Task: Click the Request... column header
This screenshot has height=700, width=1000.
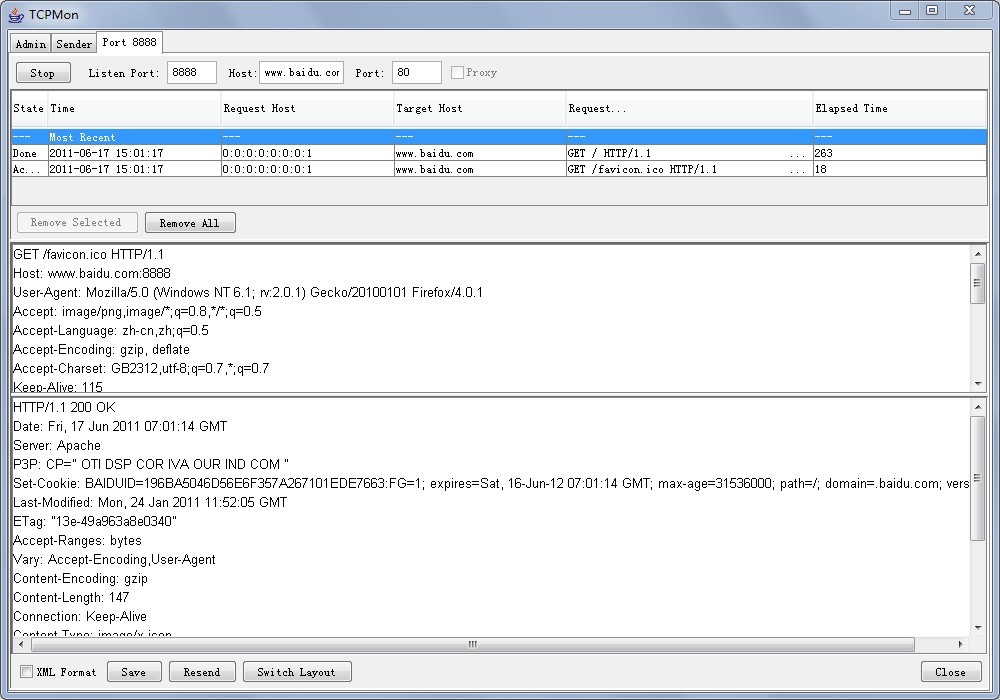Action: coord(689,108)
